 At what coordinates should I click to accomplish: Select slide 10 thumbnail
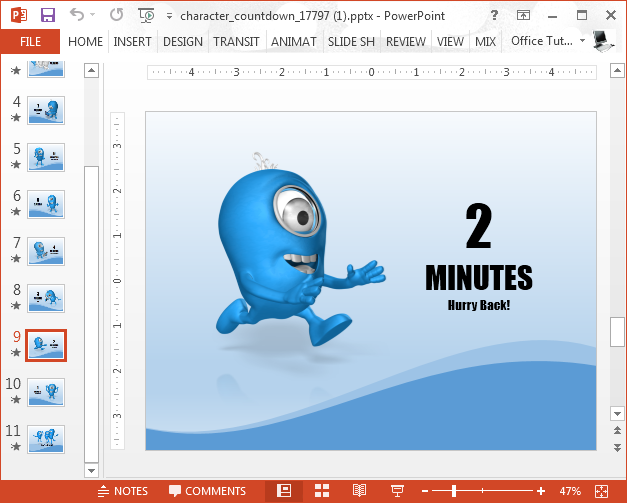(46, 392)
